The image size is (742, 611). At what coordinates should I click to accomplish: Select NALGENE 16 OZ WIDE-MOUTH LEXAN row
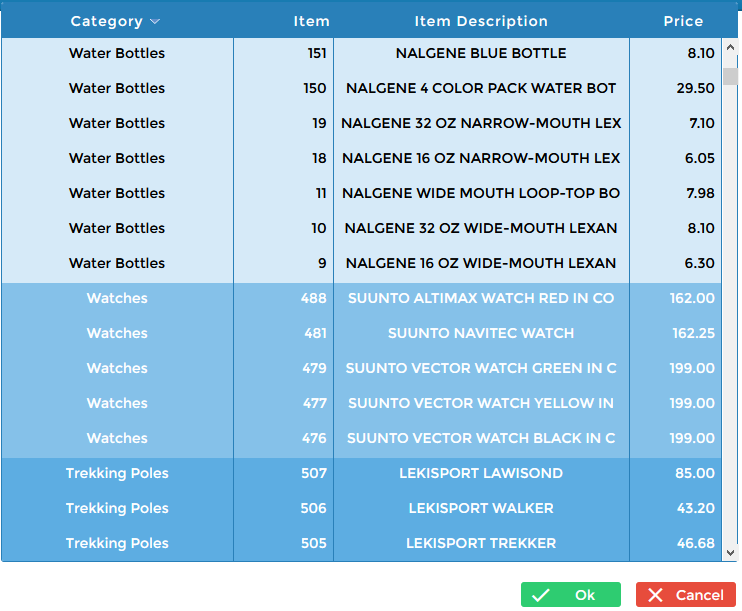tap(362, 263)
